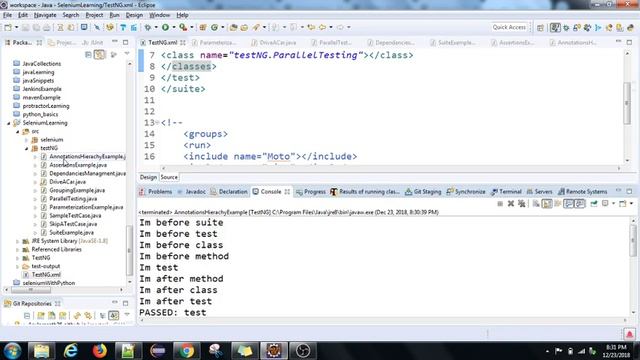Click Package Explorer horizontal scrollbar thumb
Screen dimensions: 640x360
pos(31,290)
